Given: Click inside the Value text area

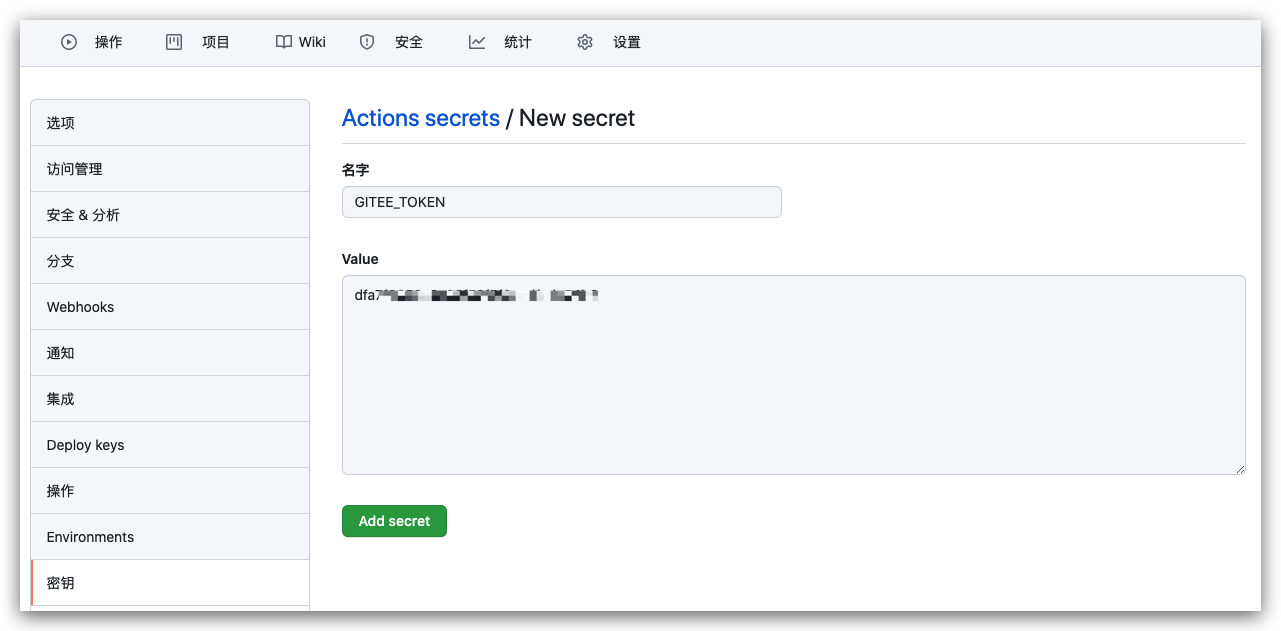Looking at the screenshot, I should click(794, 375).
